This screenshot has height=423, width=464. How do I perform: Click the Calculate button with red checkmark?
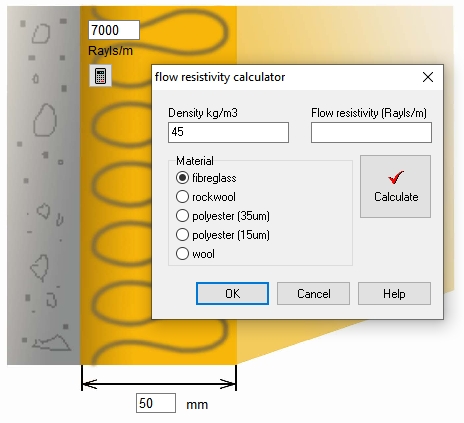395,187
